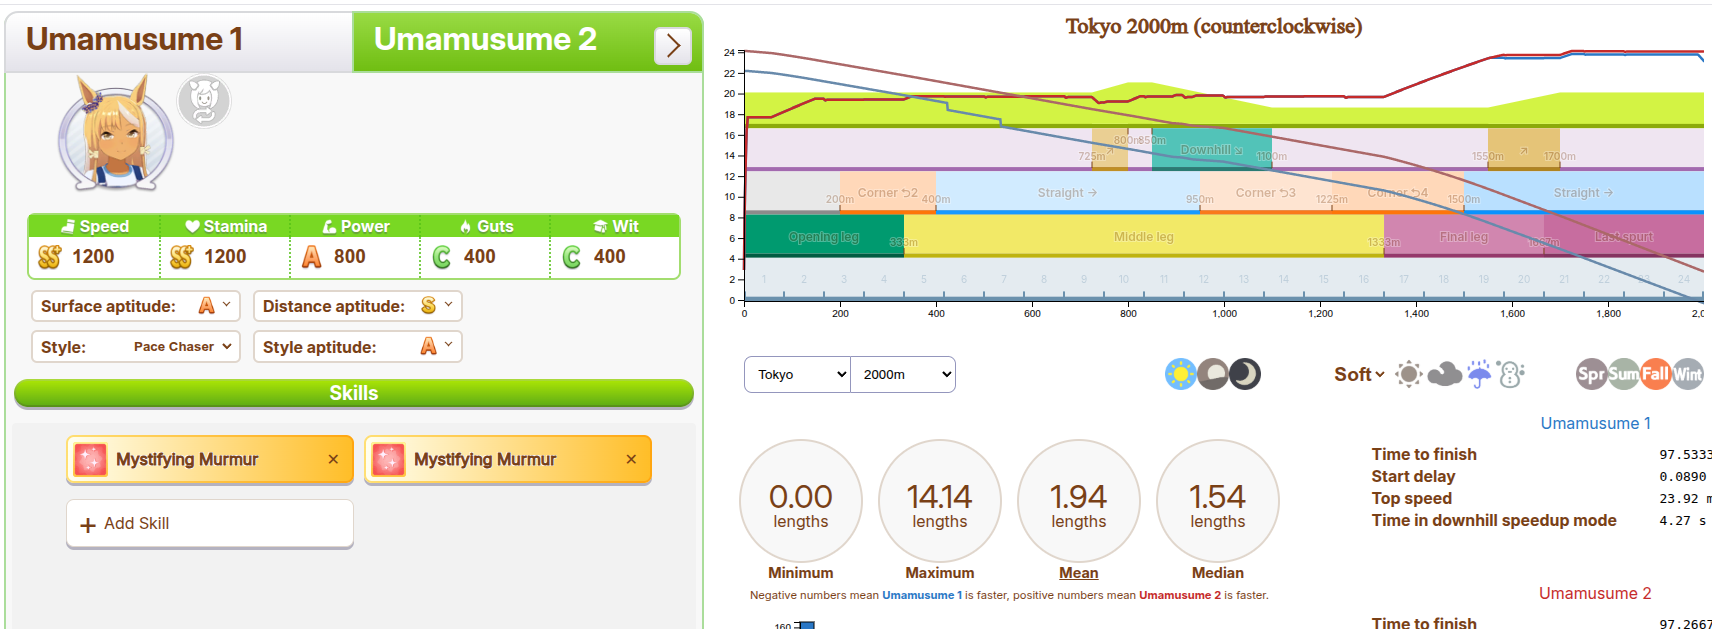This screenshot has width=1712, height=629.
Task: Open the 2000m distance dropdown
Action: pyautogui.click(x=903, y=375)
